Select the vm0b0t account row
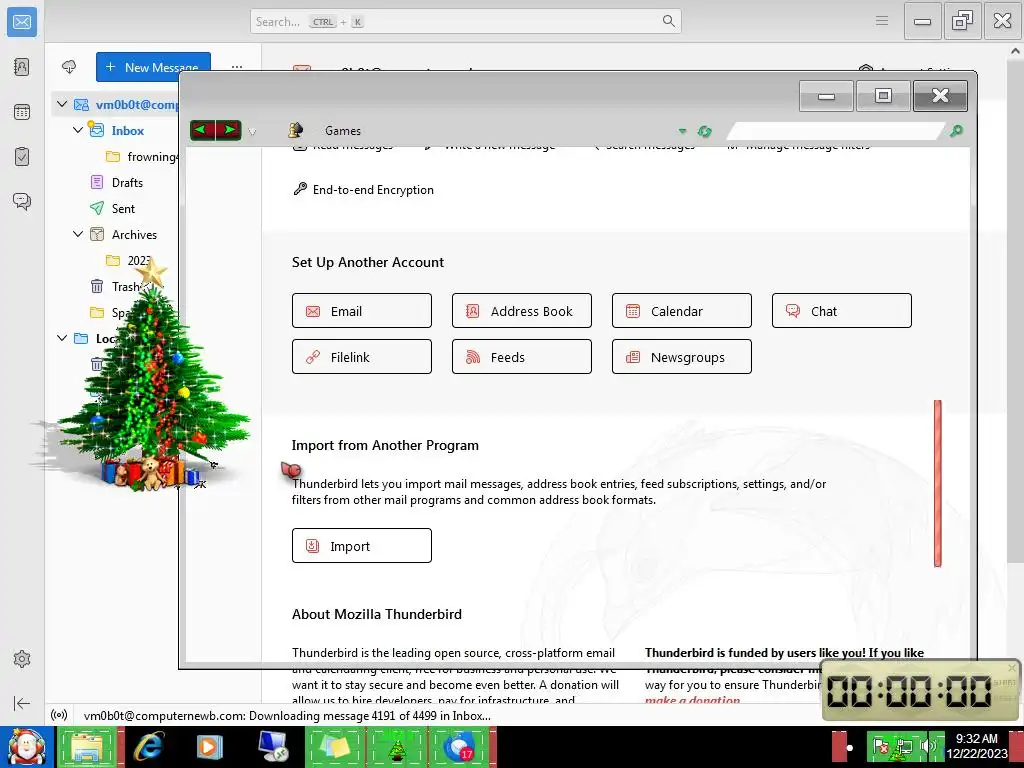 point(116,104)
